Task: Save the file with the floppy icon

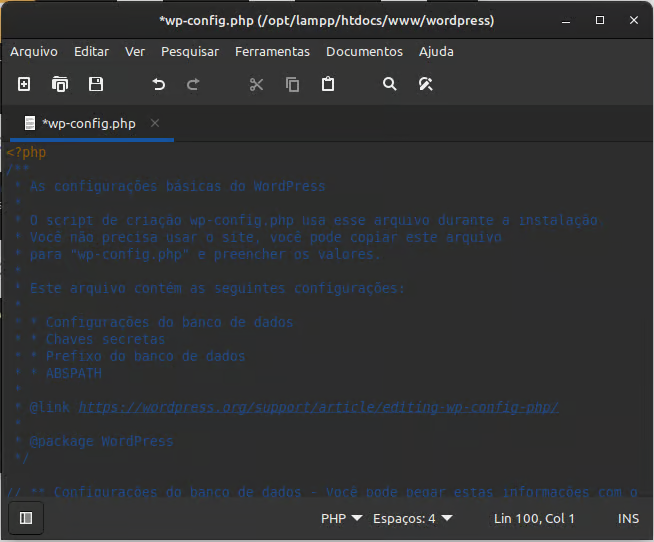Action: tap(96, 85)
